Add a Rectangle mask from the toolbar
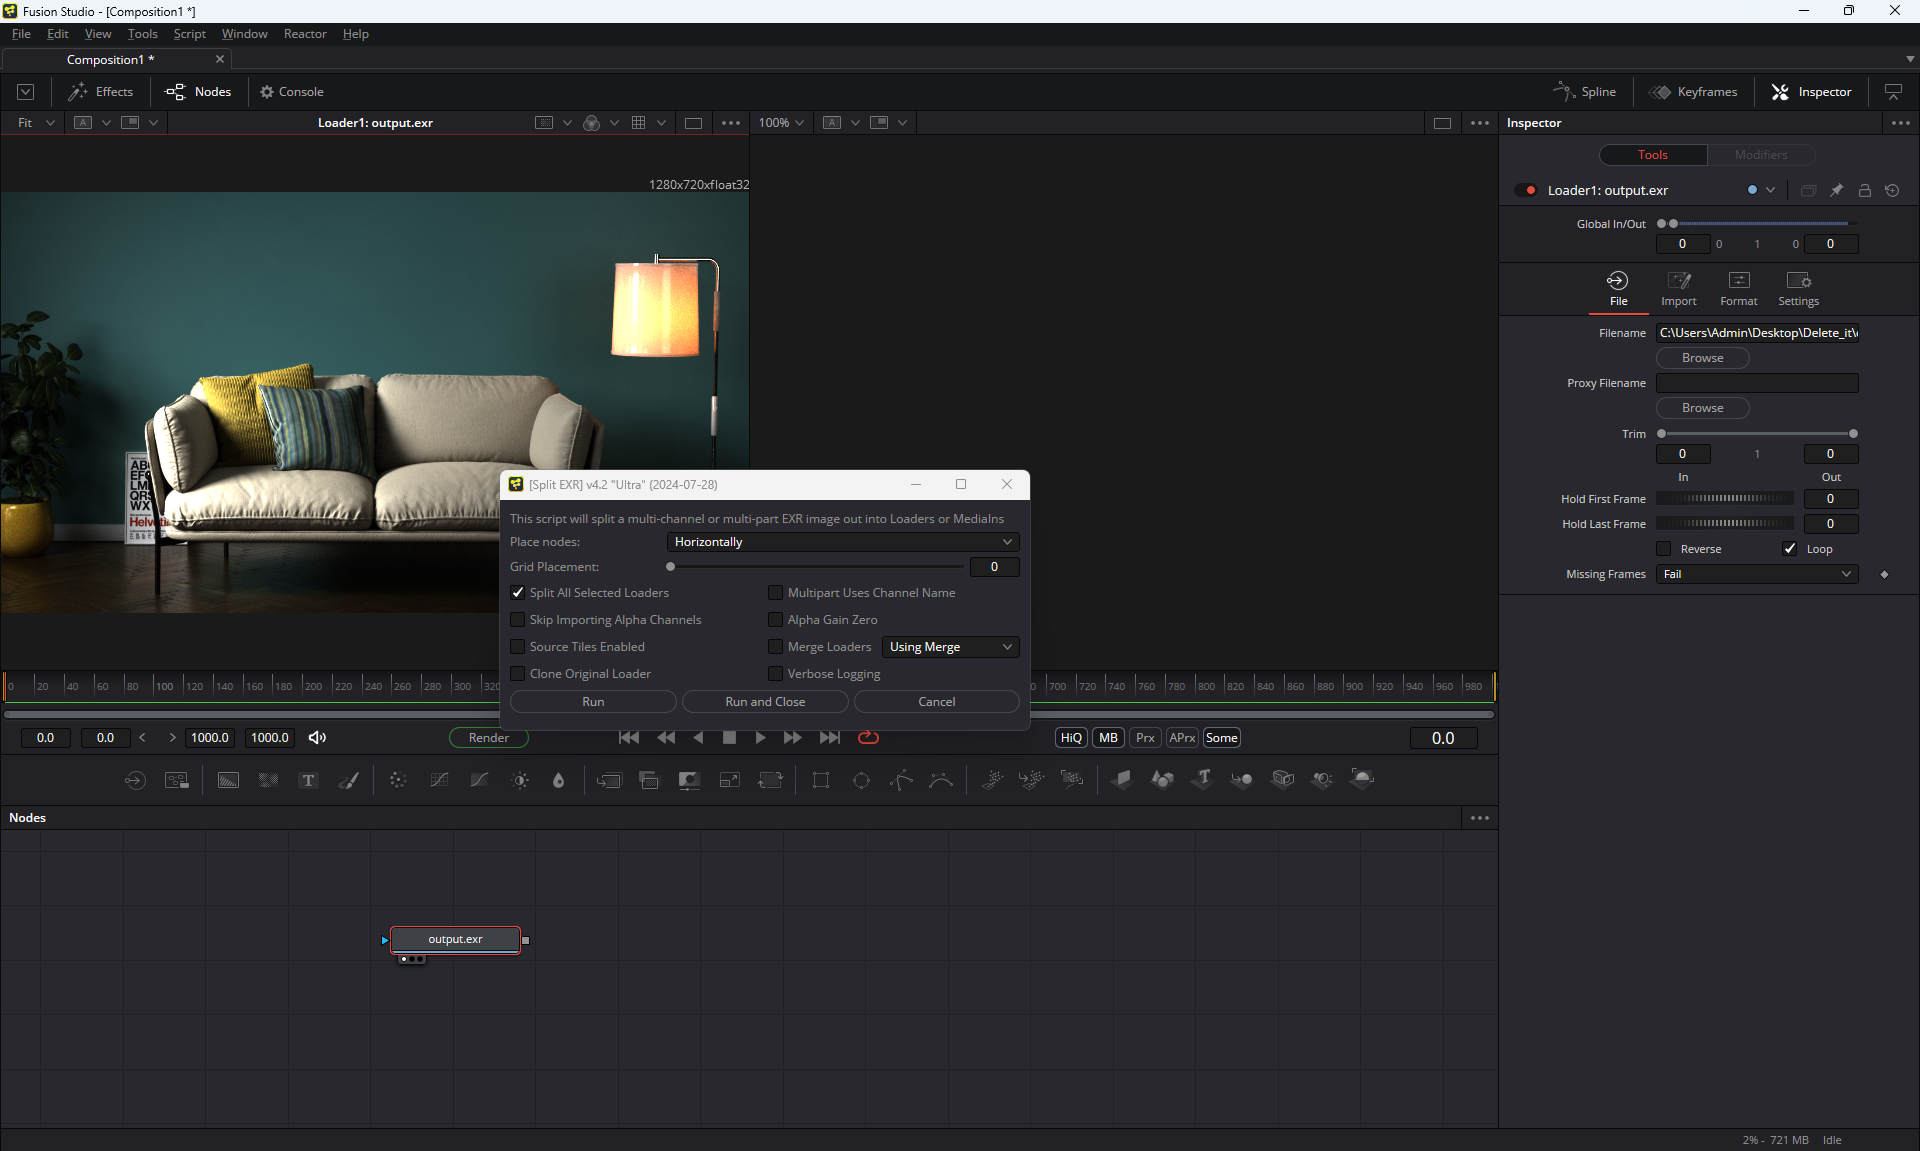Image resolution: width=1920 pixels, height=1151 pixels. coord(821,780)
